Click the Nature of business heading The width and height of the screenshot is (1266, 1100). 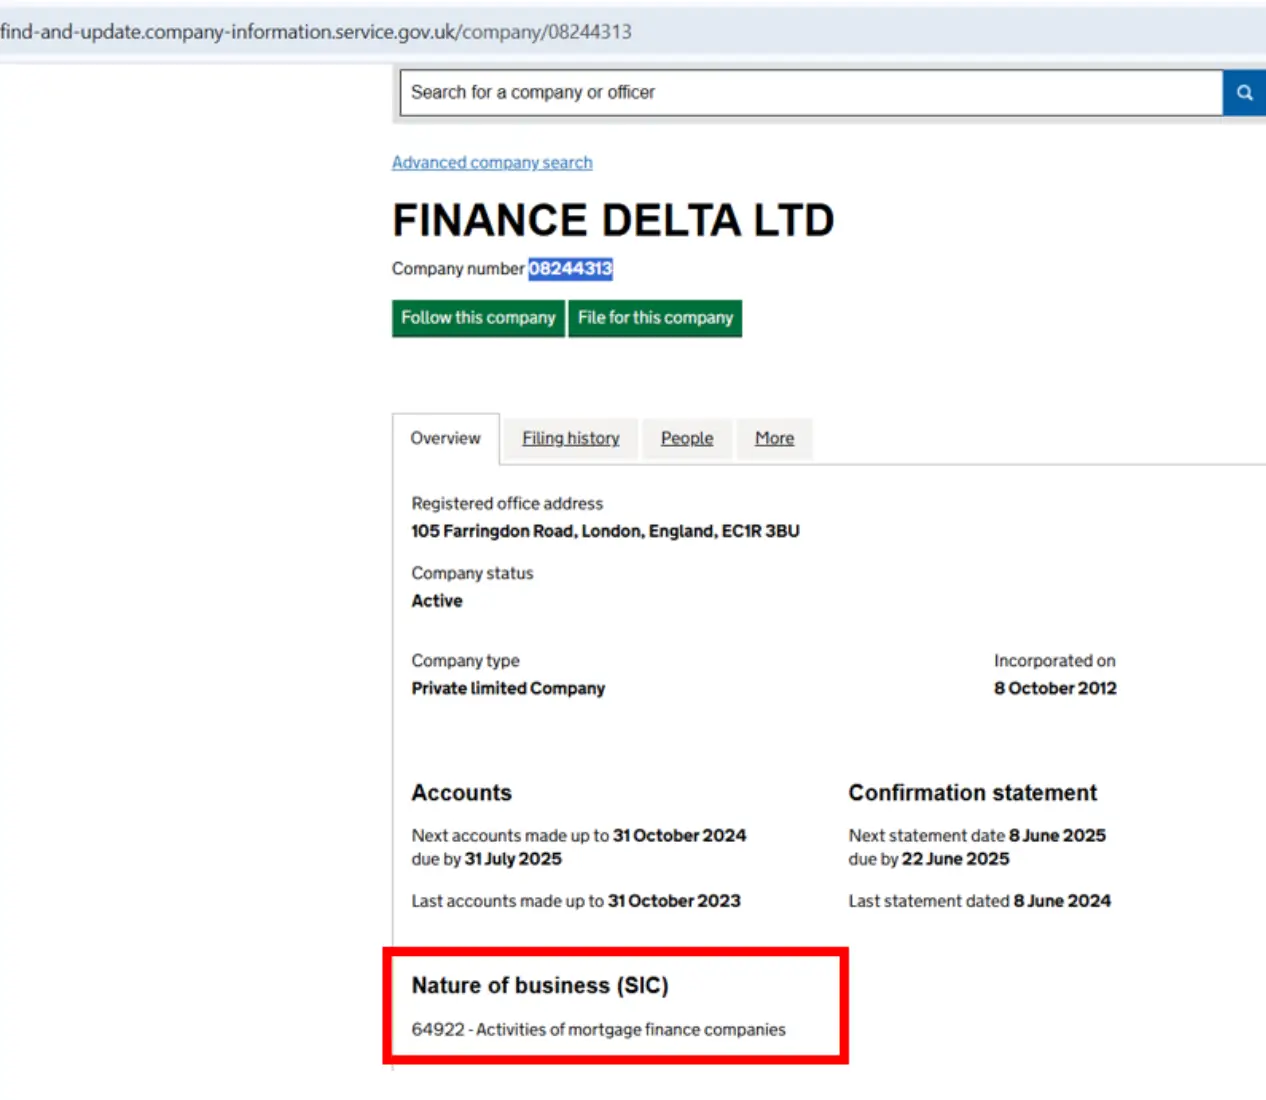point(541,985)
